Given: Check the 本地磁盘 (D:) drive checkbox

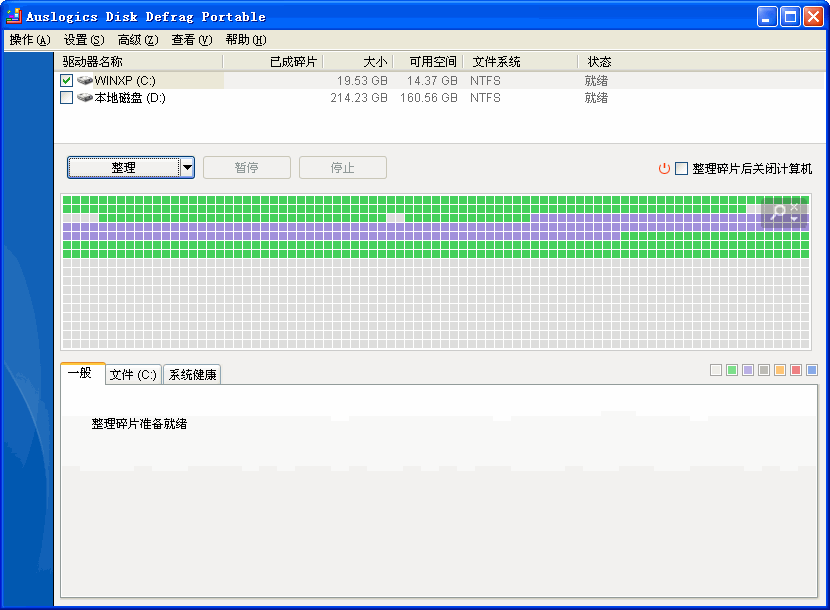Looking at the screenshot, I should (x=67, y=98).
